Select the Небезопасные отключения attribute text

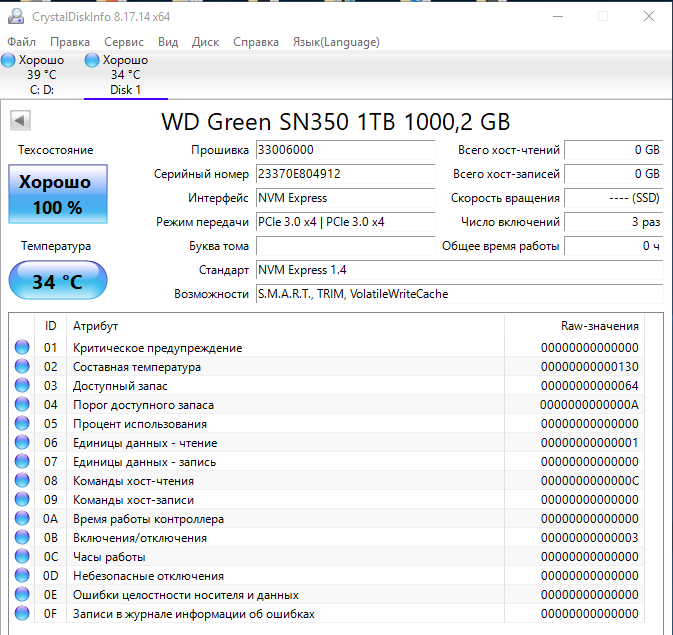(148, 576)
